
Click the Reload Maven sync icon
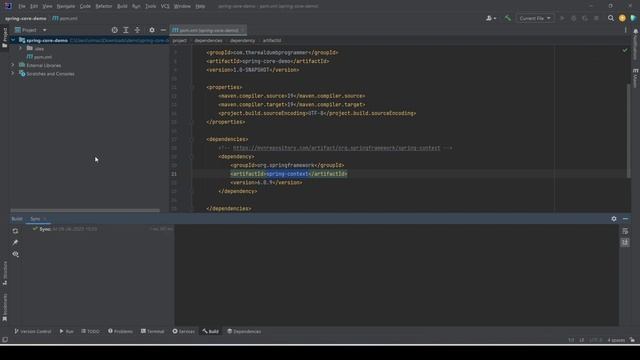pyautogui.click(x=15, y=231)
